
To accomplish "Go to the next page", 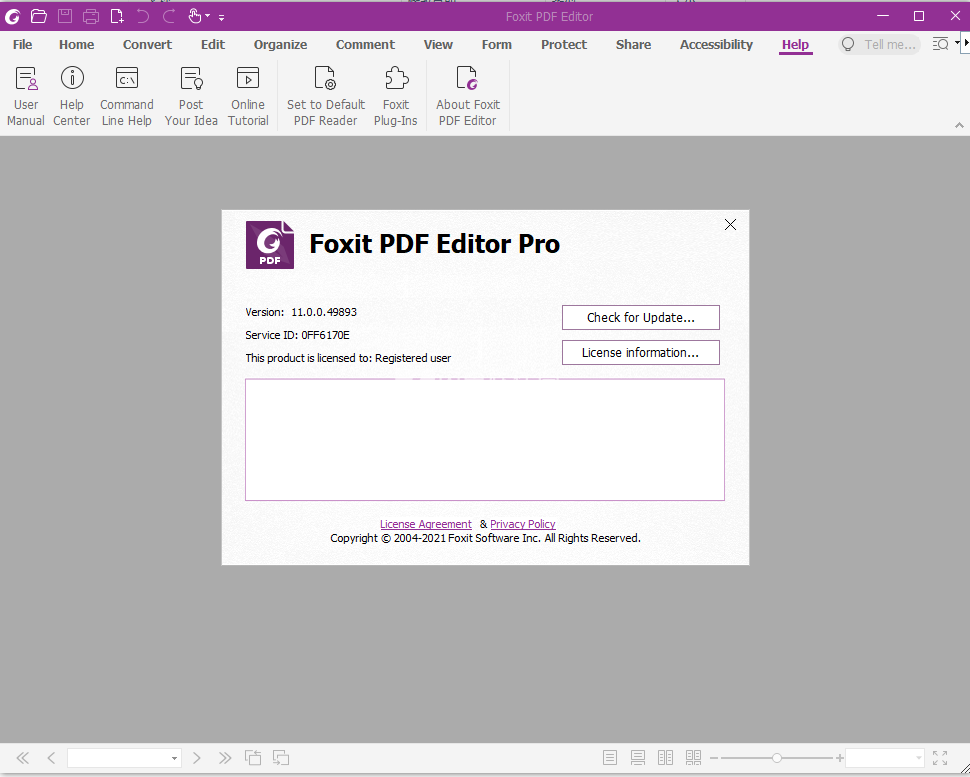I will pos(197,758).
